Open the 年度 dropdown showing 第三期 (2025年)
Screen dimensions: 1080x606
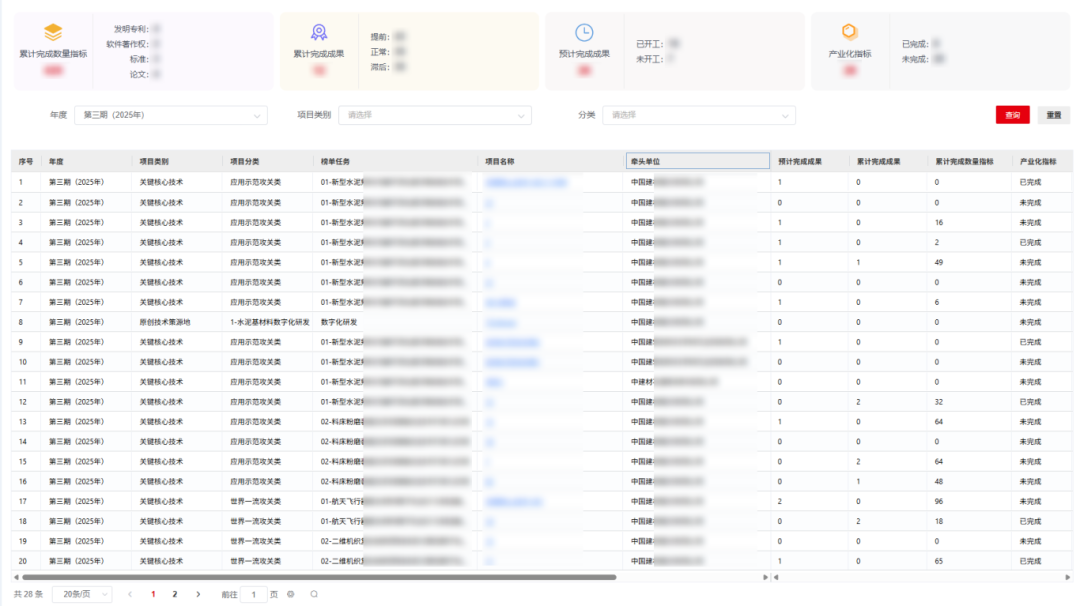(x=171, y=115)
